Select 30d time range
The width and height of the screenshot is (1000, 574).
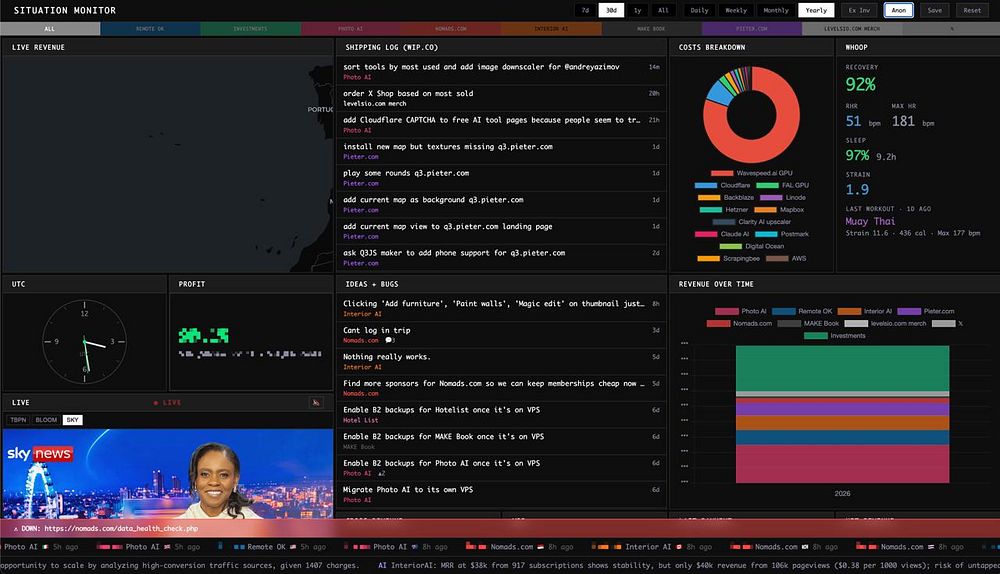pyautogui.click(x=611, y=10)
